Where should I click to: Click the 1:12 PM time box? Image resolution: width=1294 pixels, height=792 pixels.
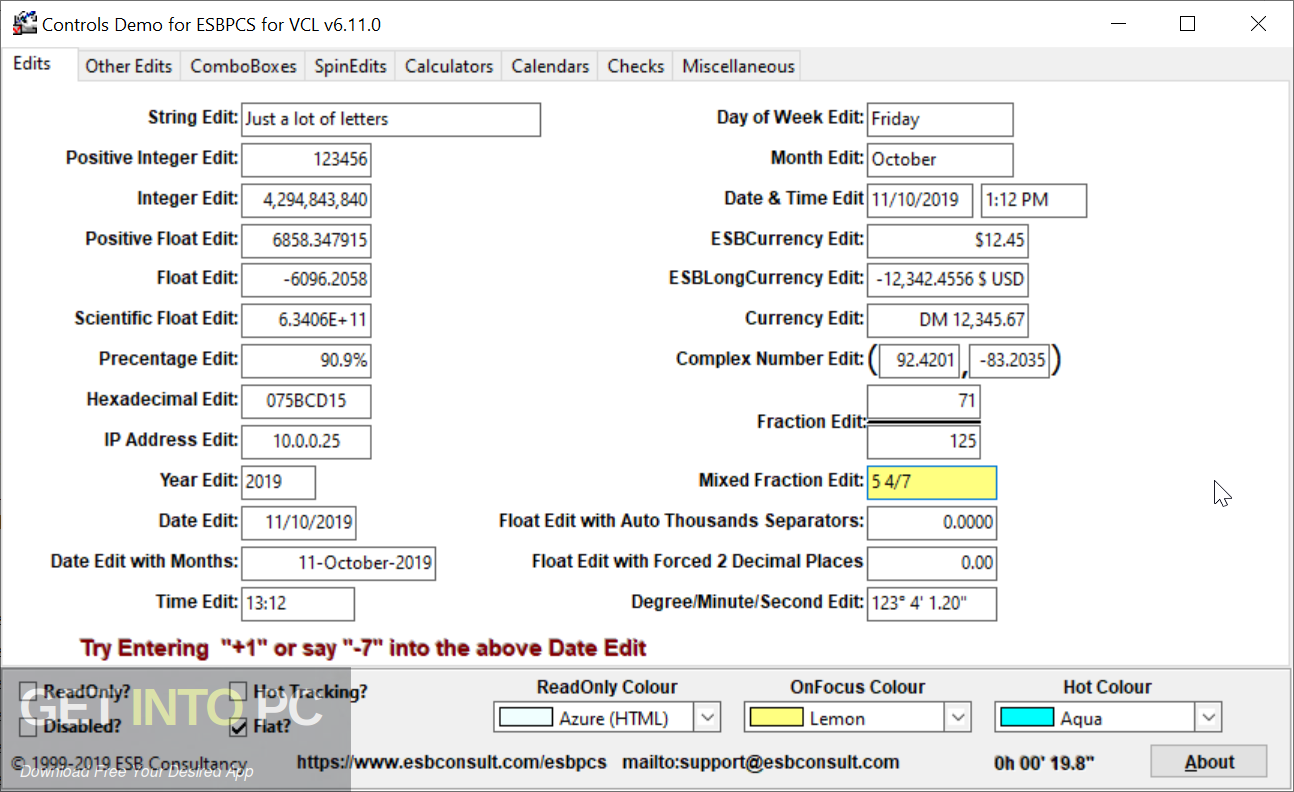coord(1034,200)
